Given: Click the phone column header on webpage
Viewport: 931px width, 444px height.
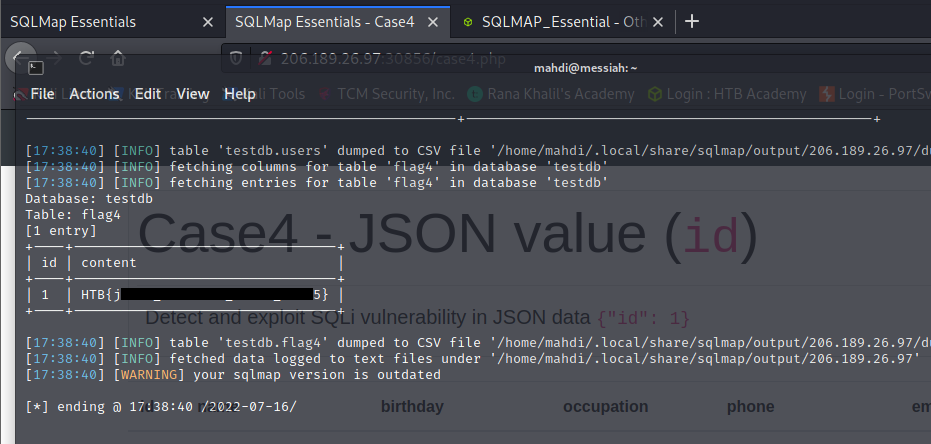Looking at the screenshot, I should click(750, 407).
